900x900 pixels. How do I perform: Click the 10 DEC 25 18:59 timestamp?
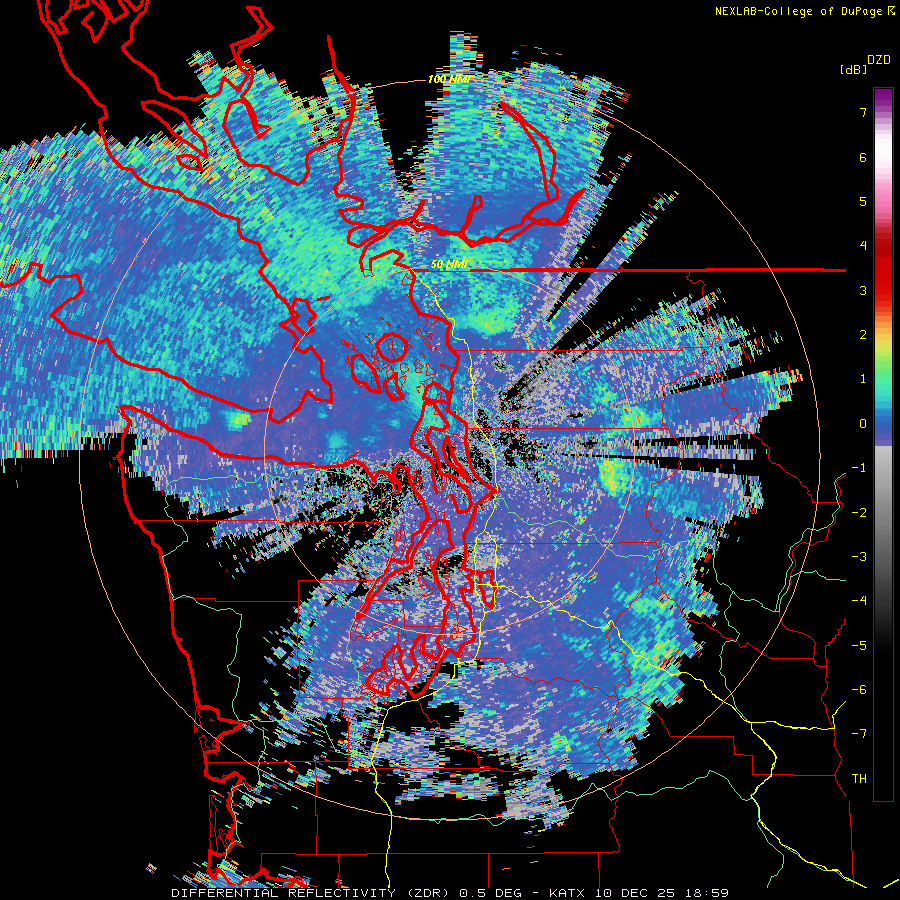(x=662, y=893)
